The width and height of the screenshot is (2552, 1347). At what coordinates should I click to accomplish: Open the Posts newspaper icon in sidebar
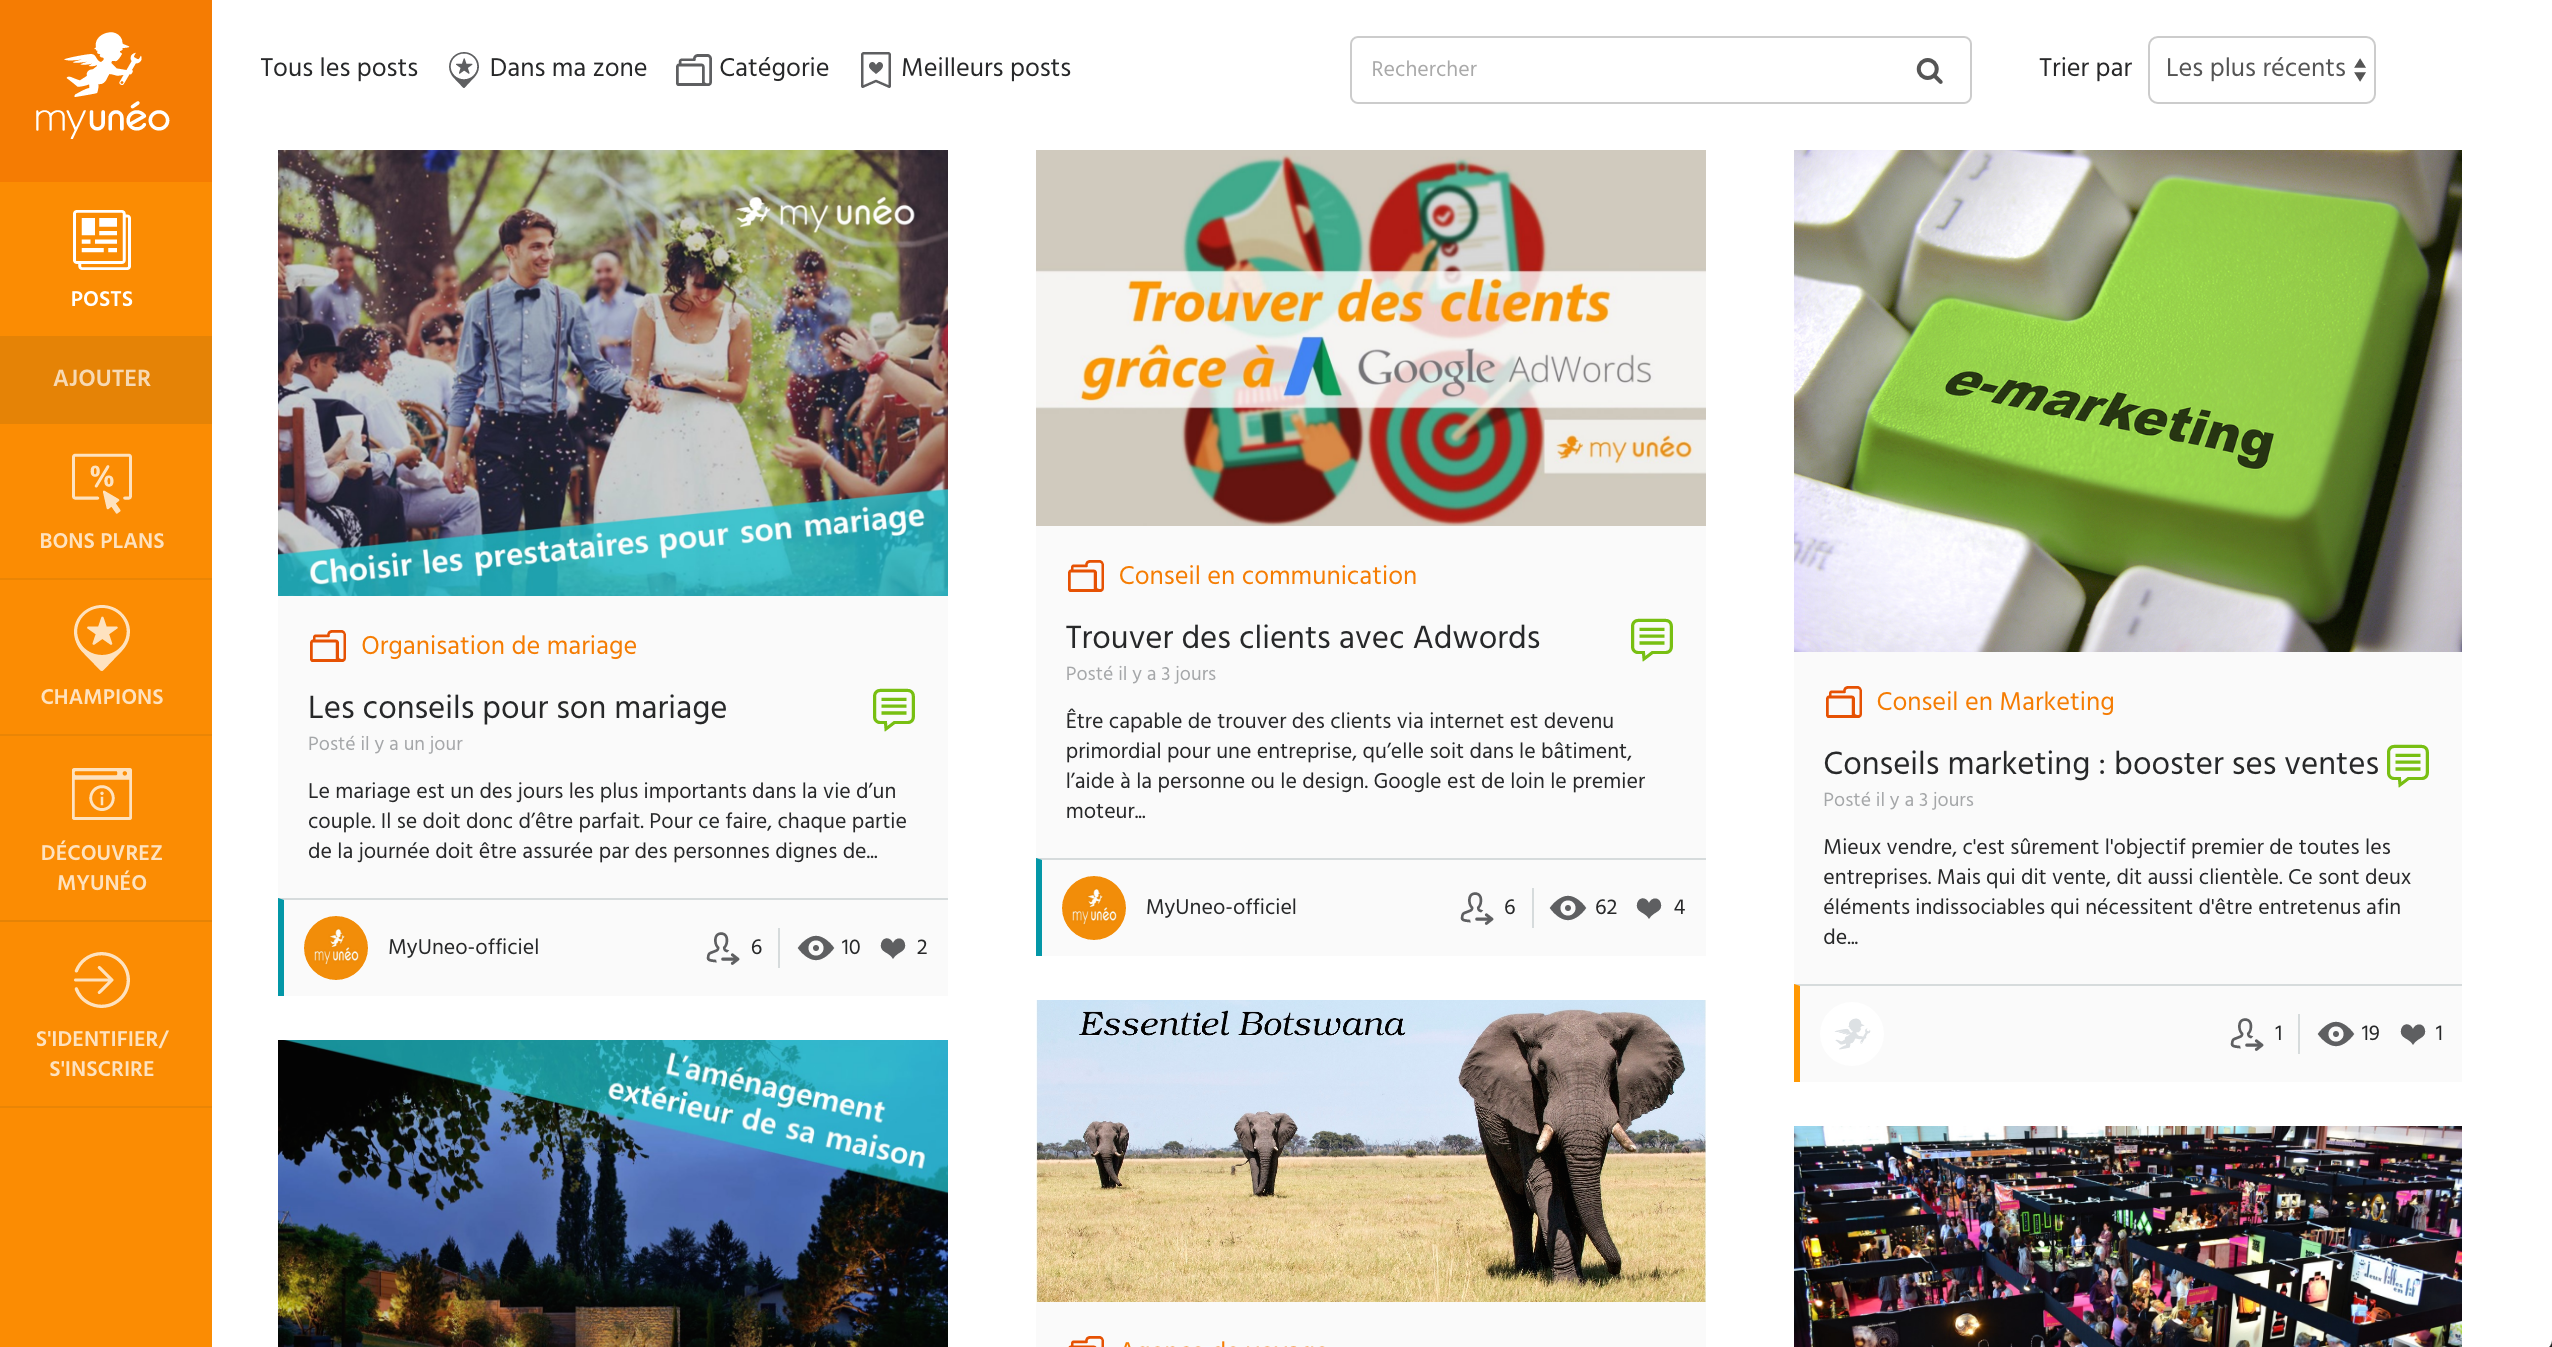[101, 240]
